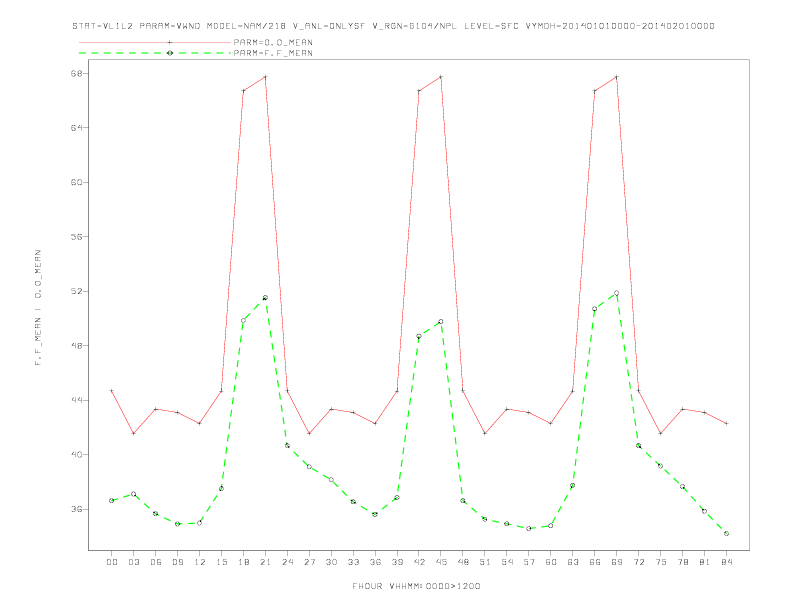Screen dimensions: 792x612
Task: Click red O.O_MEAN peak point at hour 69
Action: pyautogui.click(x=617, y=77)
